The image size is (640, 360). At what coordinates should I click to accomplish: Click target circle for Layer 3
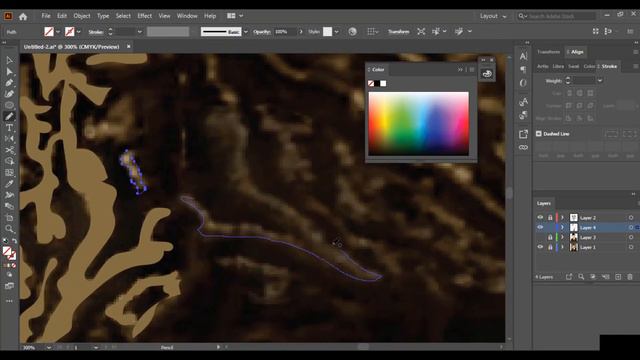pos(631,237)
